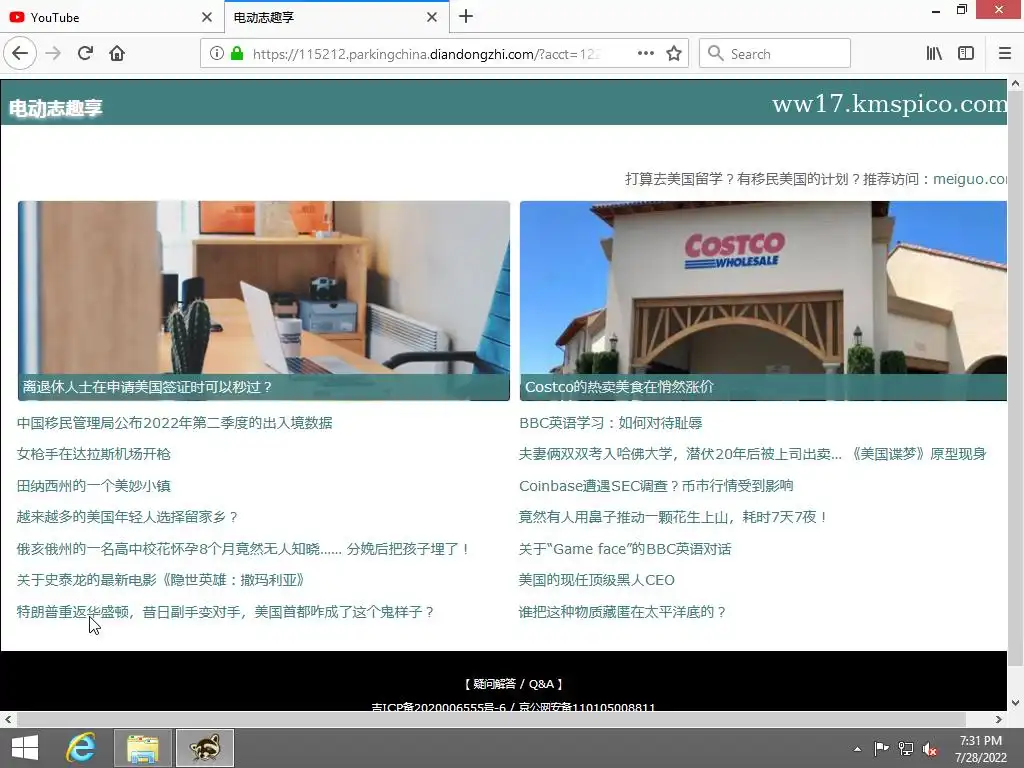Open Coinbase遭遇SEC调查 article link
Image resolution: width=1024 pixels, height=768 pixels.
tap(656, 486)
